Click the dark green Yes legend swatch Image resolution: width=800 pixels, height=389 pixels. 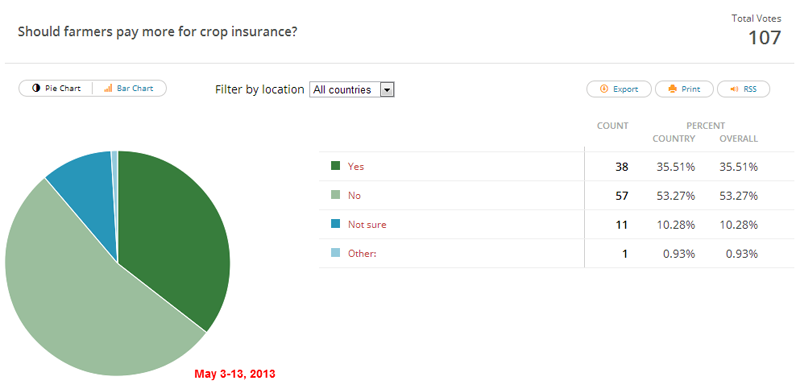coord(335,166)
